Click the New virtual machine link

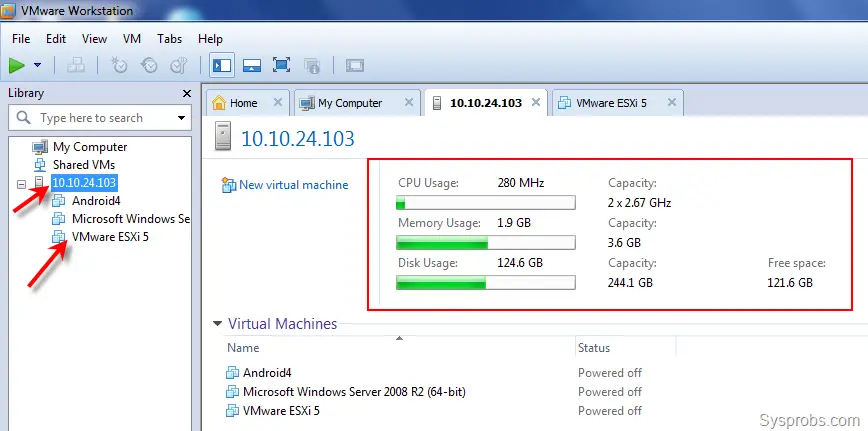[293, 185]
